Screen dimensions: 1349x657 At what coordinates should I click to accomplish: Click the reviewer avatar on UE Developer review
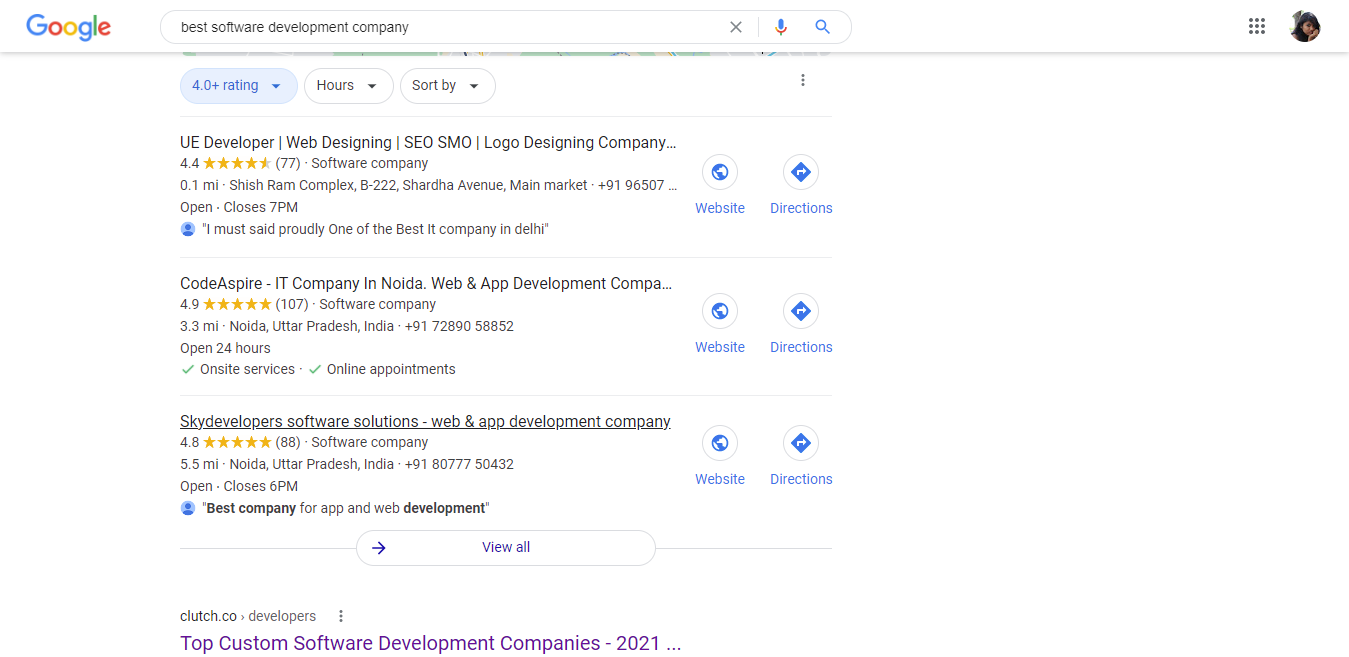coord(188,229)
